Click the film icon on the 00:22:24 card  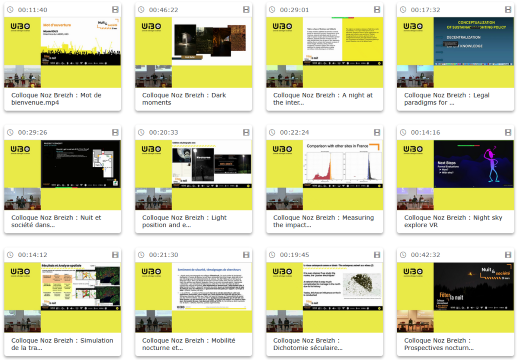click(x=377, y=132)
